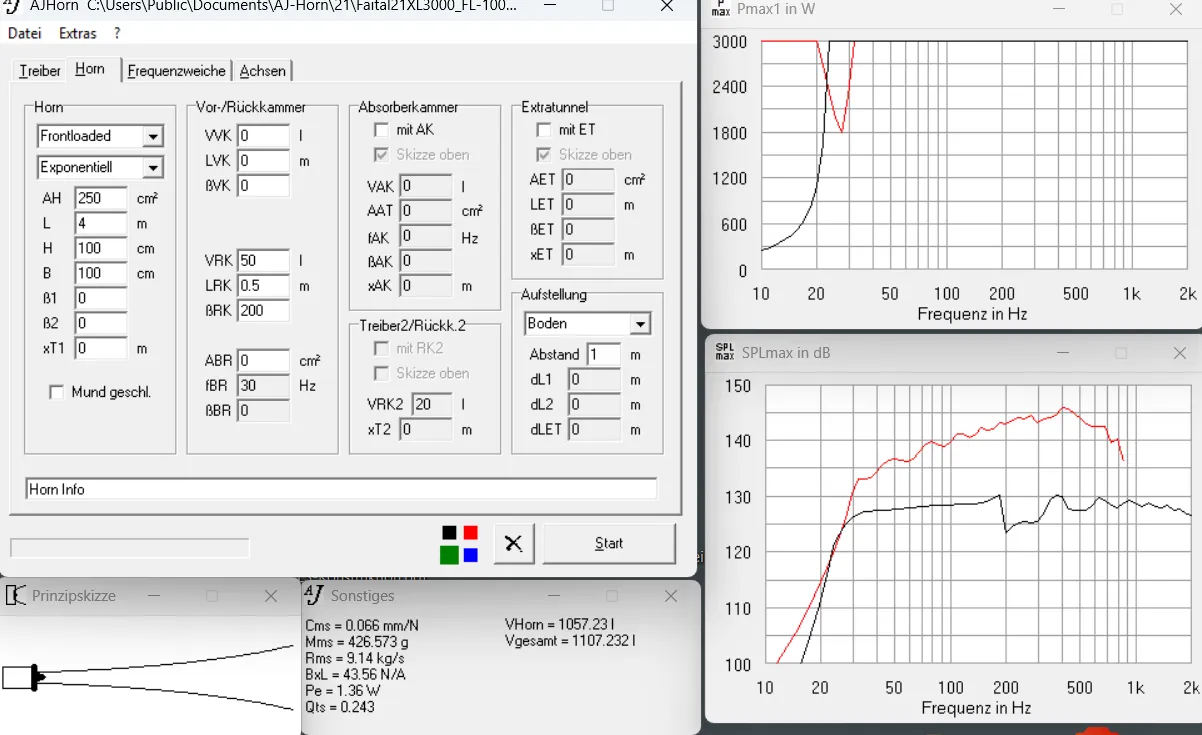Select the blue color square
This screenshot has height=735, width=1202.
470,554
